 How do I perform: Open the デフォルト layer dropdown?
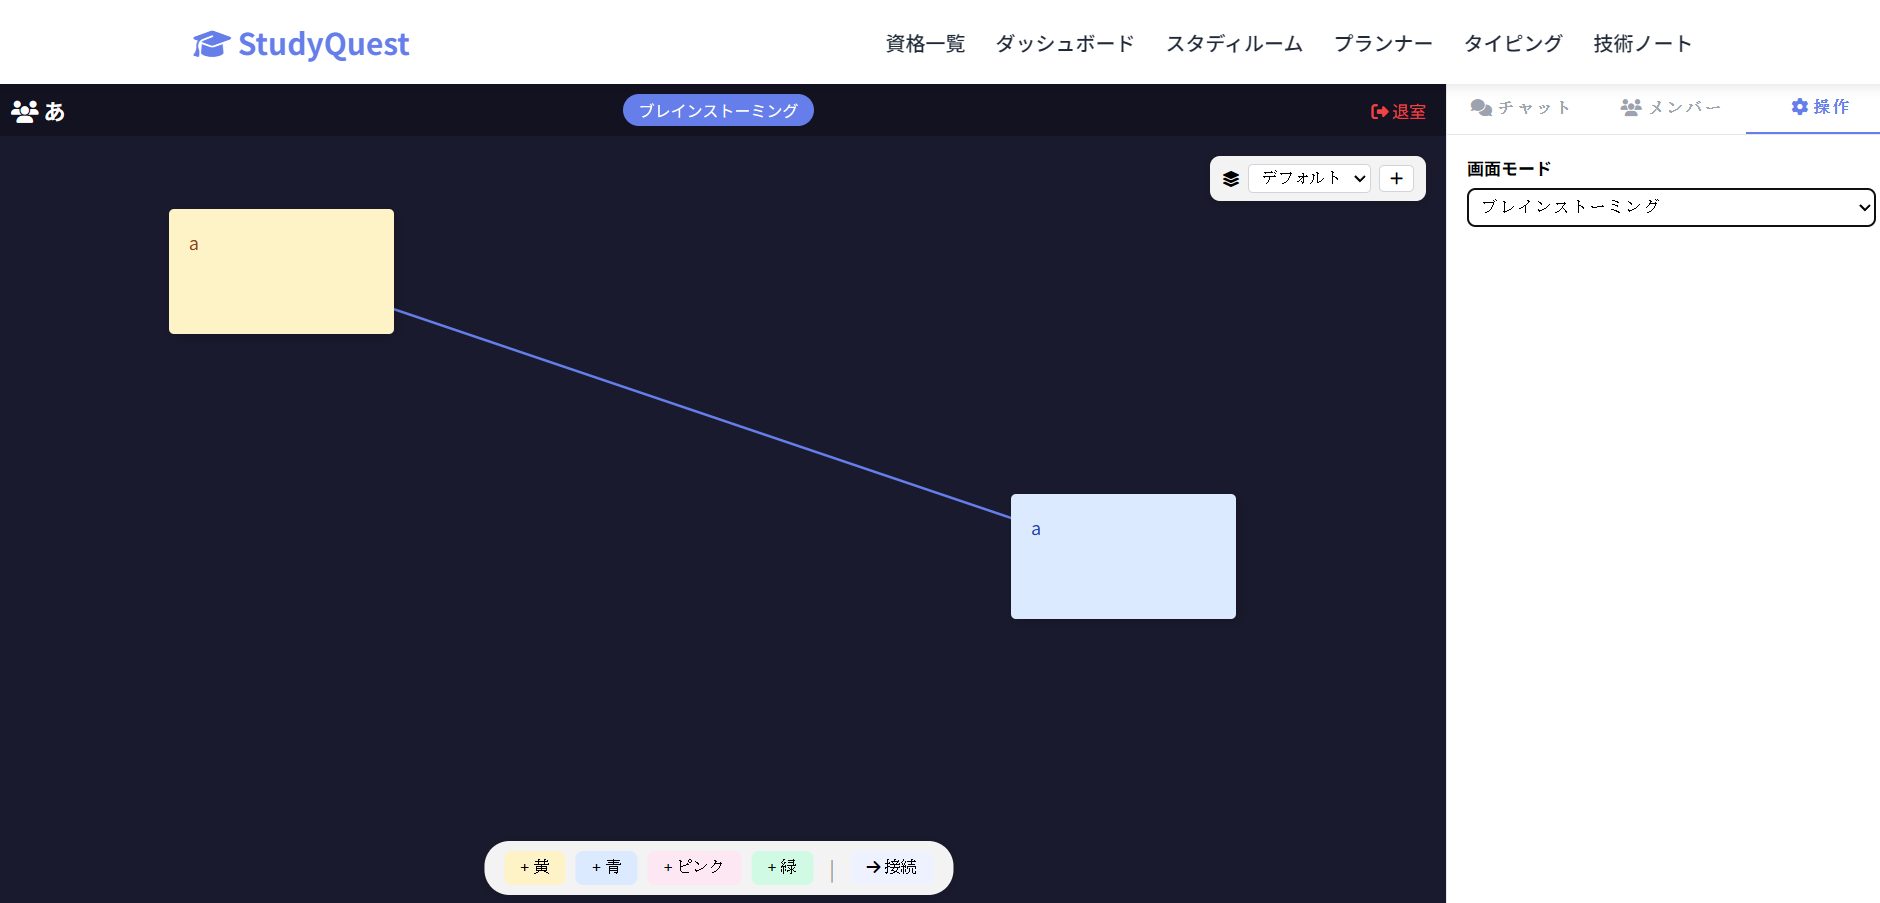1309,178
